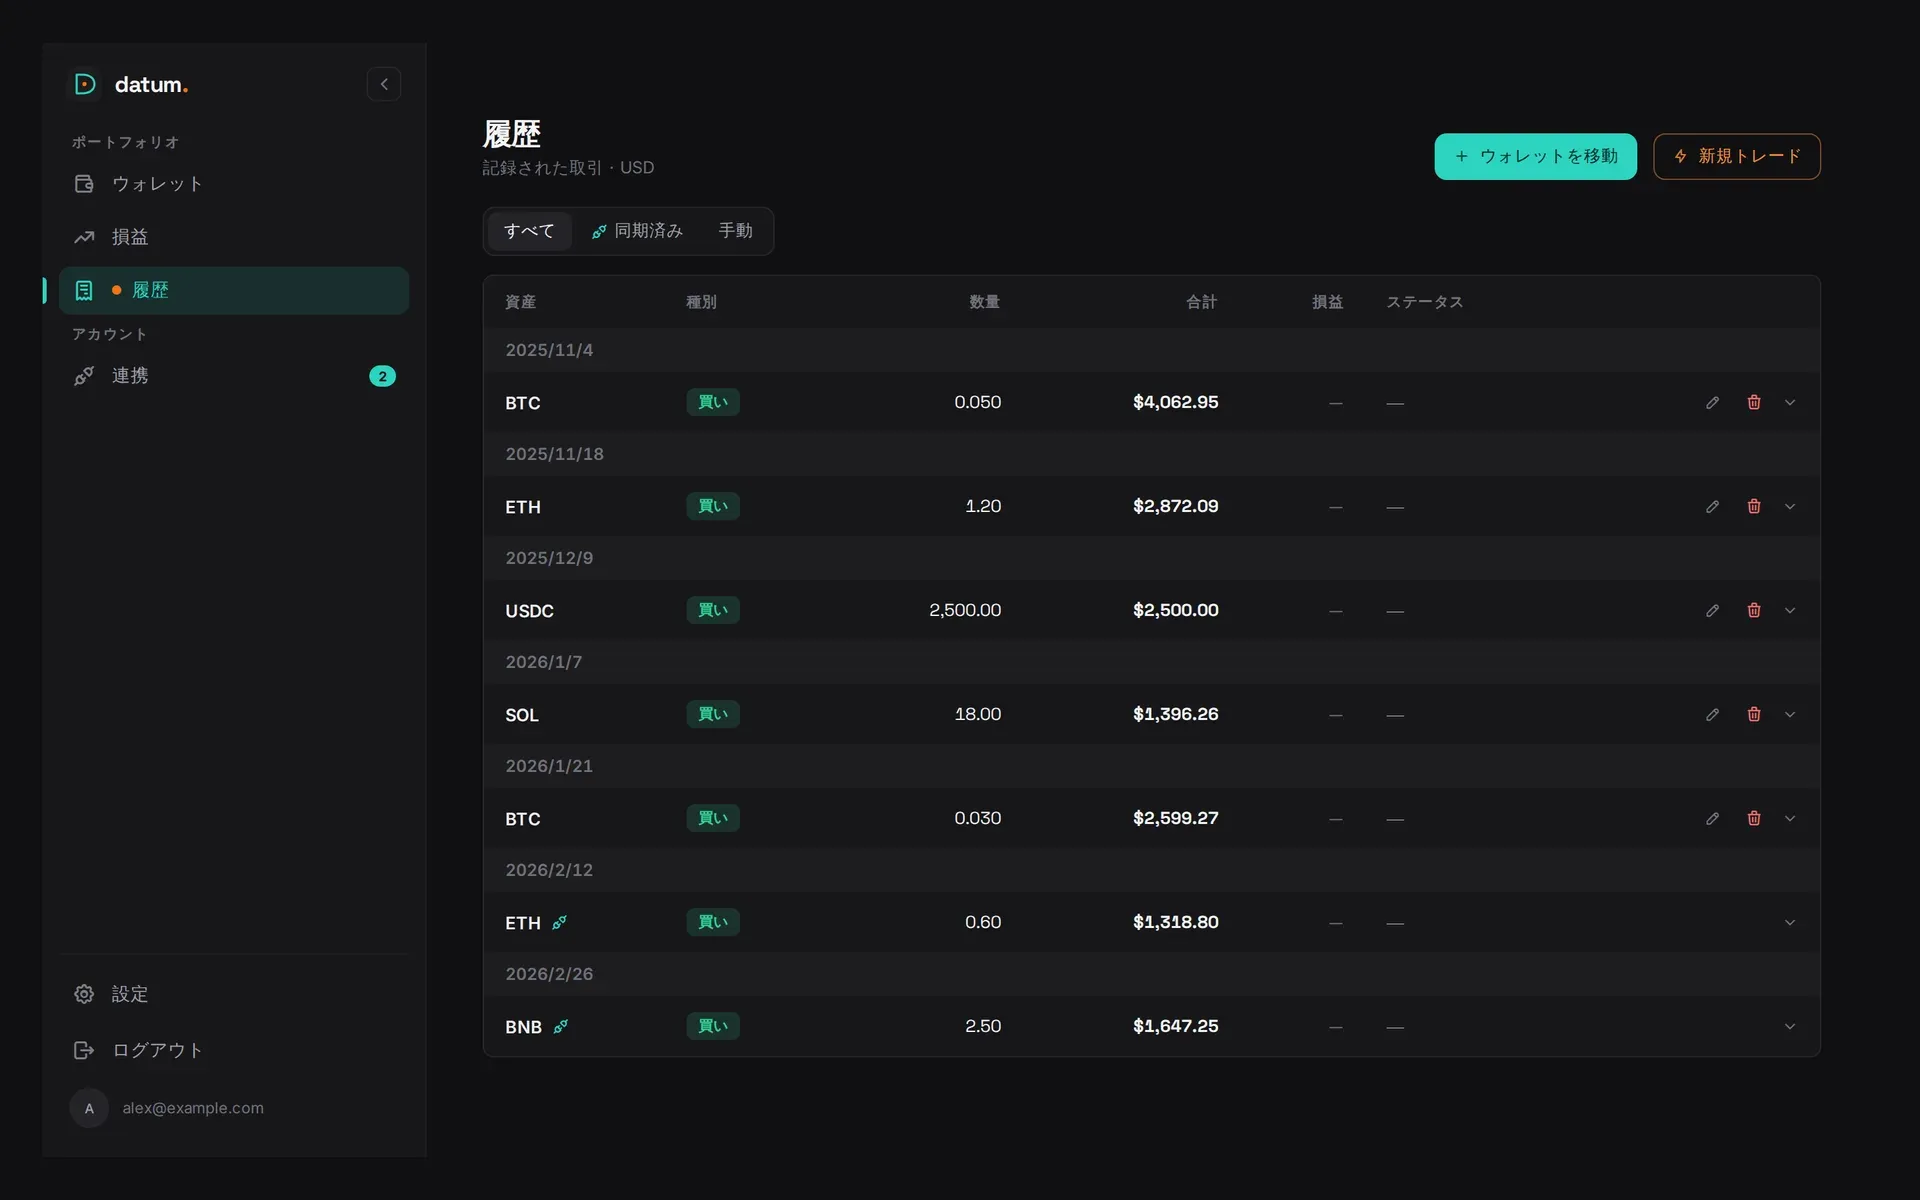The width and height of the screenshot is (1920, 1200).
Task: Edit the BTC 0.030 transaction
Action: (x=1712, y=819)
